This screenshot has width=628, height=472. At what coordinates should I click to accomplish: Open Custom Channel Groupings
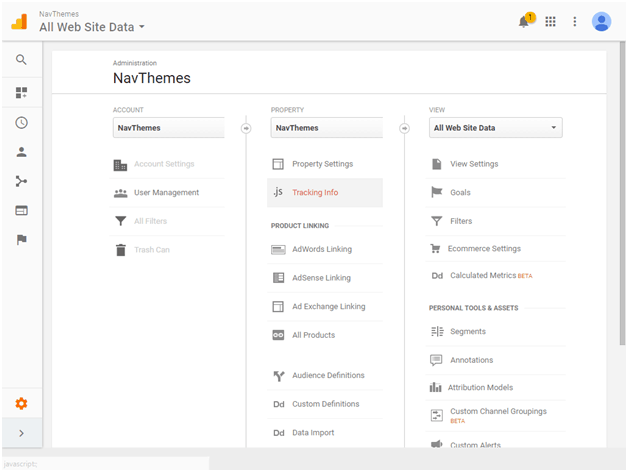pyautogui.click(x=498, y=411)
